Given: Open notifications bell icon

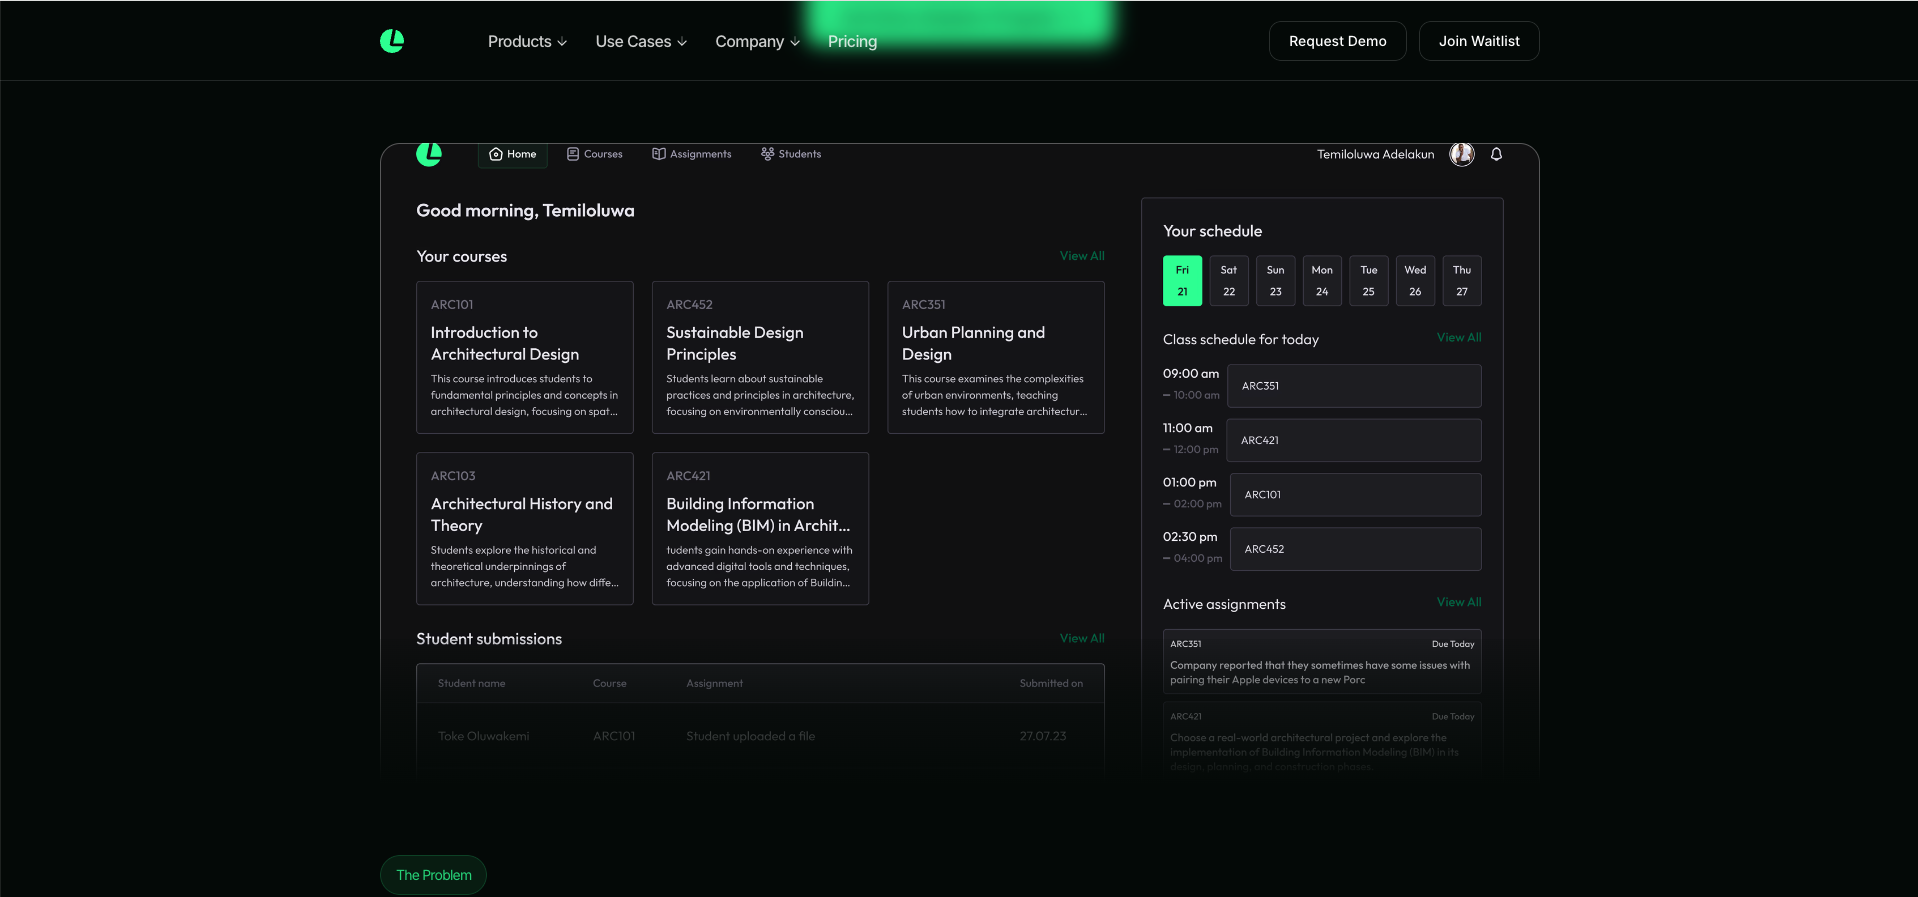Looking at the screenshot, I should coord(1496,154).
